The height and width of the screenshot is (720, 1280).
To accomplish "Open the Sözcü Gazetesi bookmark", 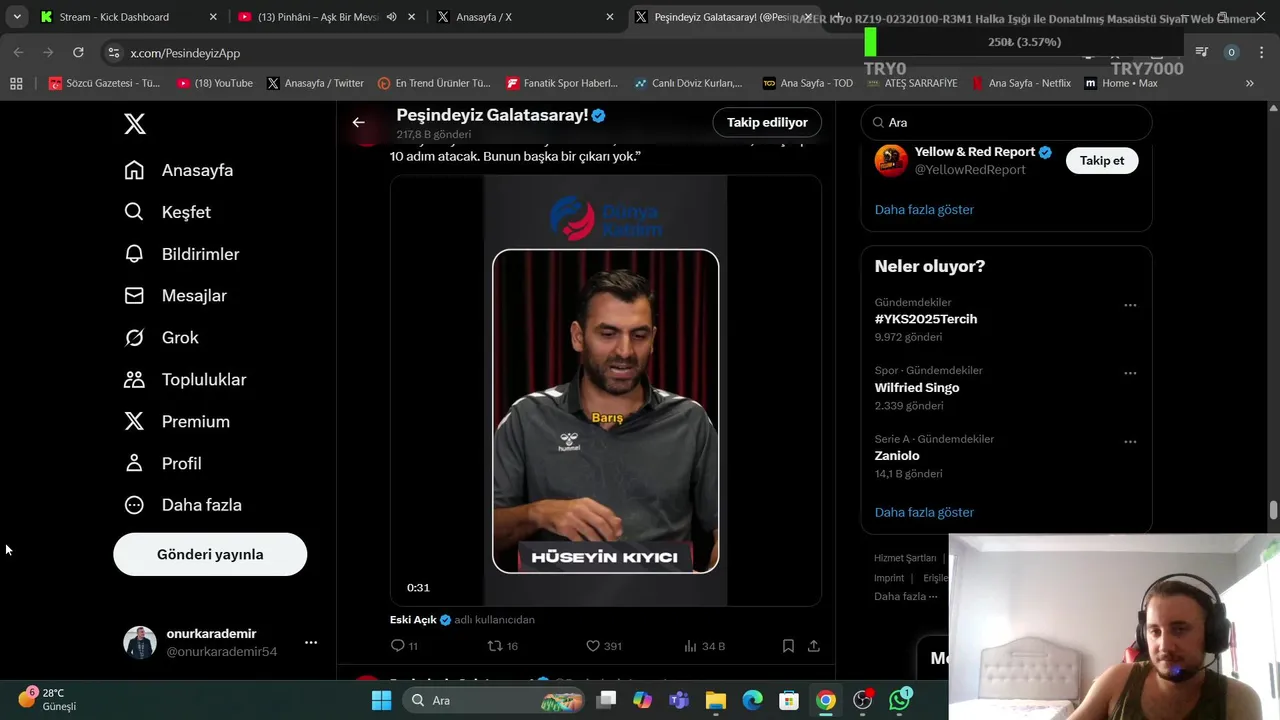I will click(x=105, y=83).
